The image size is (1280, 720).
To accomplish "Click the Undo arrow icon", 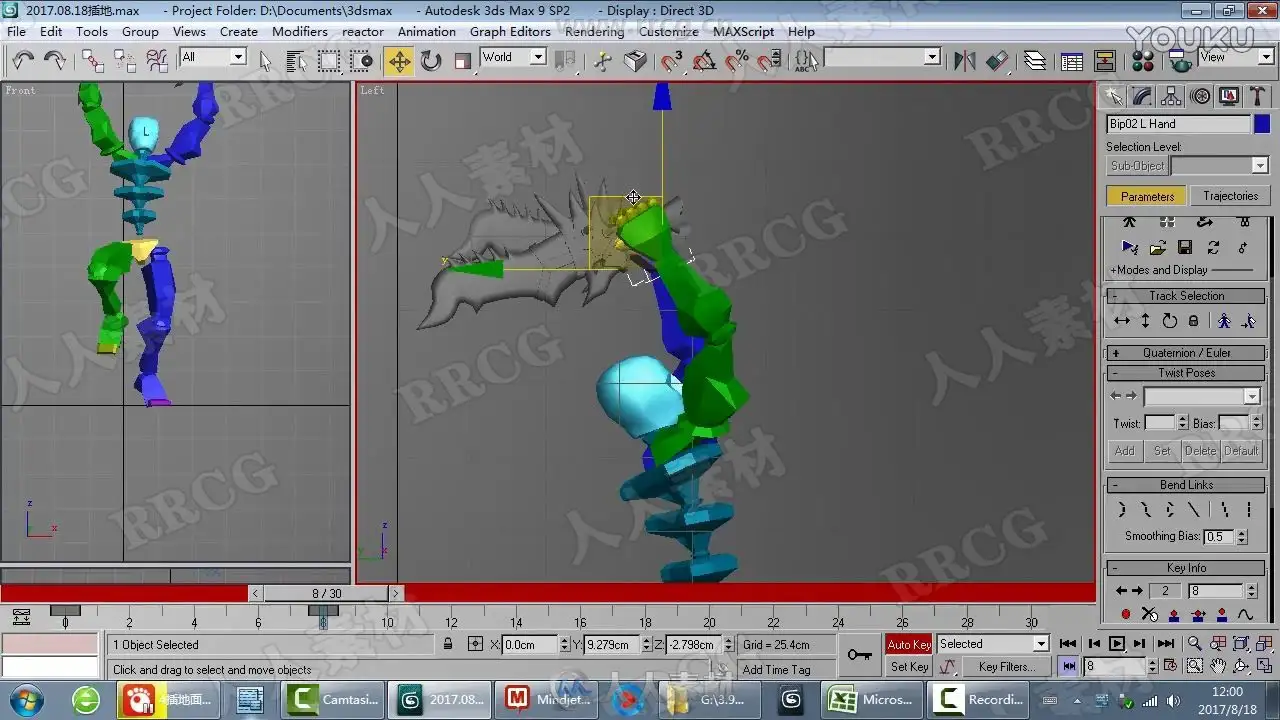I will pos(23,61).
